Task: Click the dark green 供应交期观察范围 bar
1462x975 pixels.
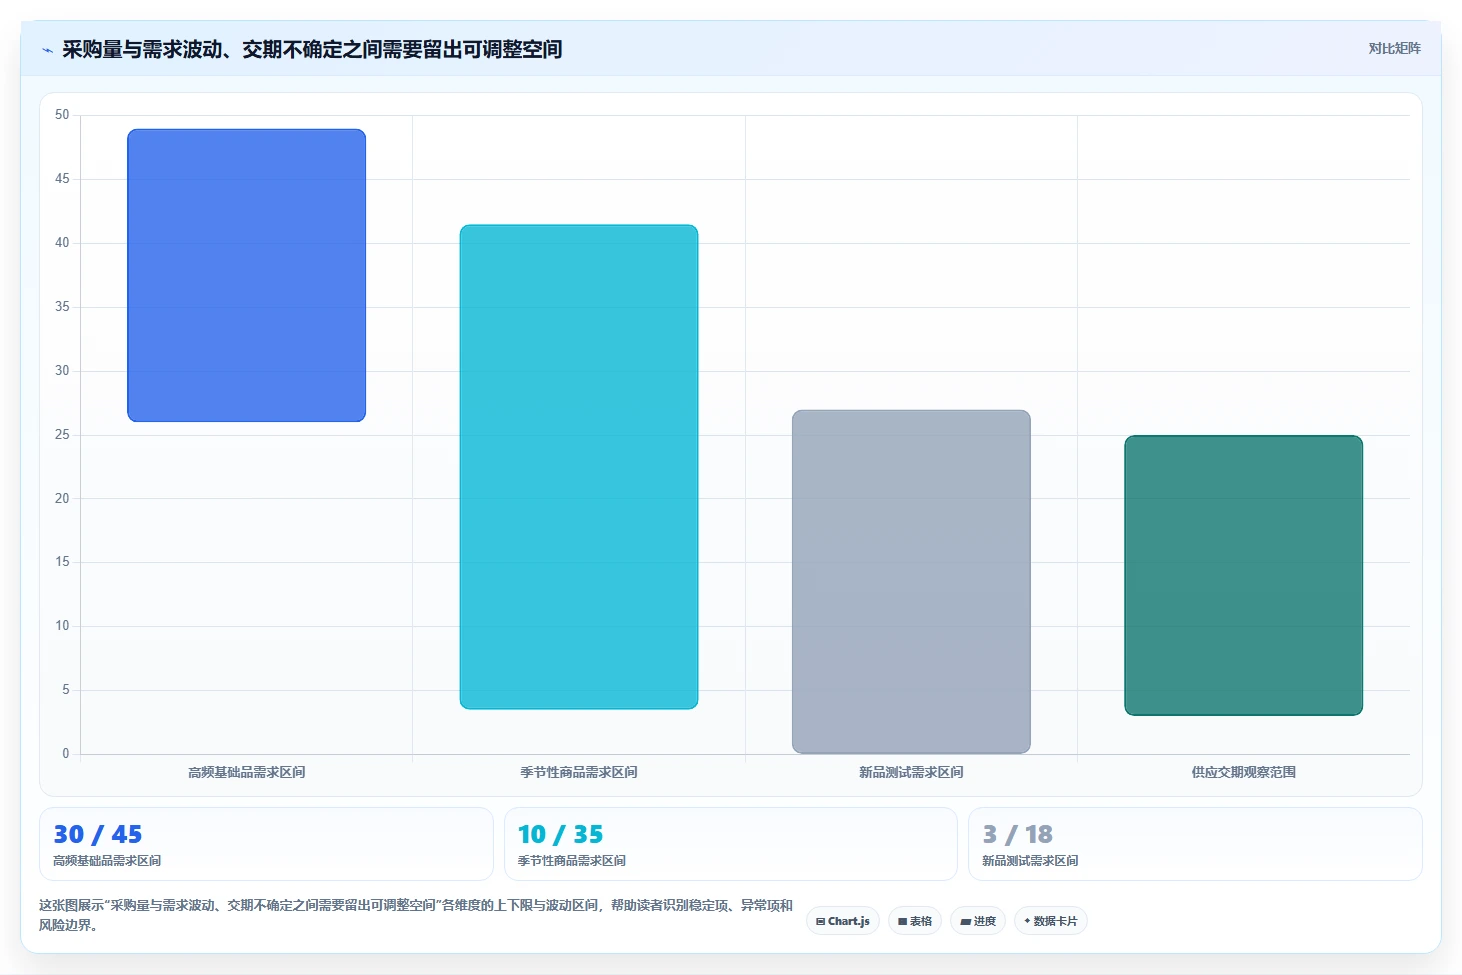Action: point(1243,575)
